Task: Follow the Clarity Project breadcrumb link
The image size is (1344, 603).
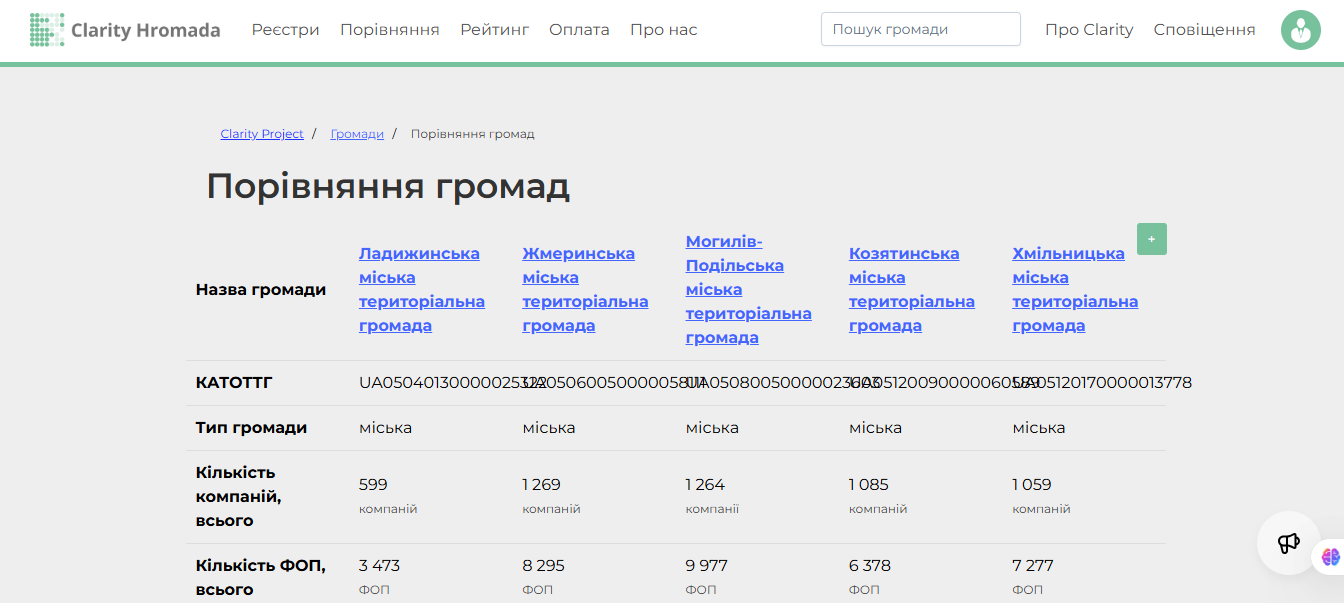Action: [262, 134]
